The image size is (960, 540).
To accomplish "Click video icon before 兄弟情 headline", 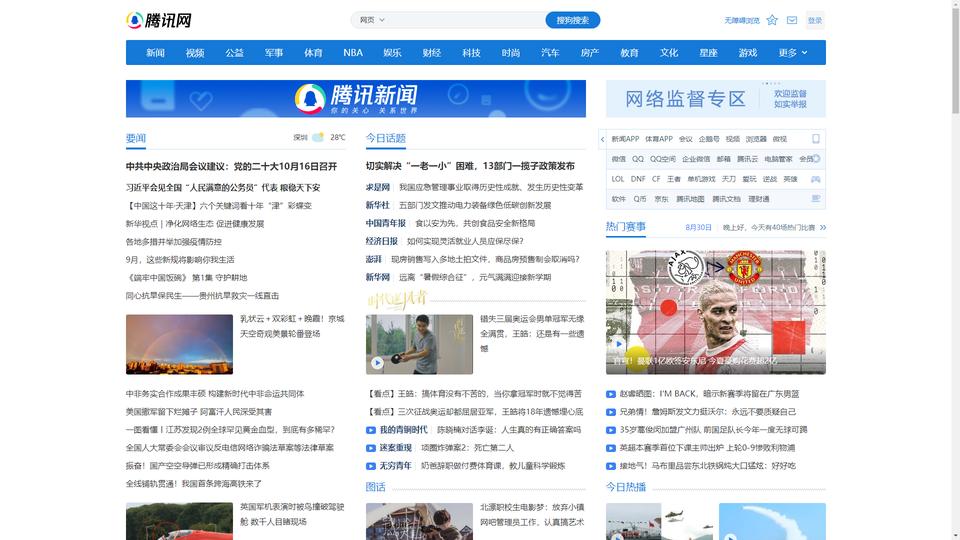I will pyautogui.click(x=610, y=412).
